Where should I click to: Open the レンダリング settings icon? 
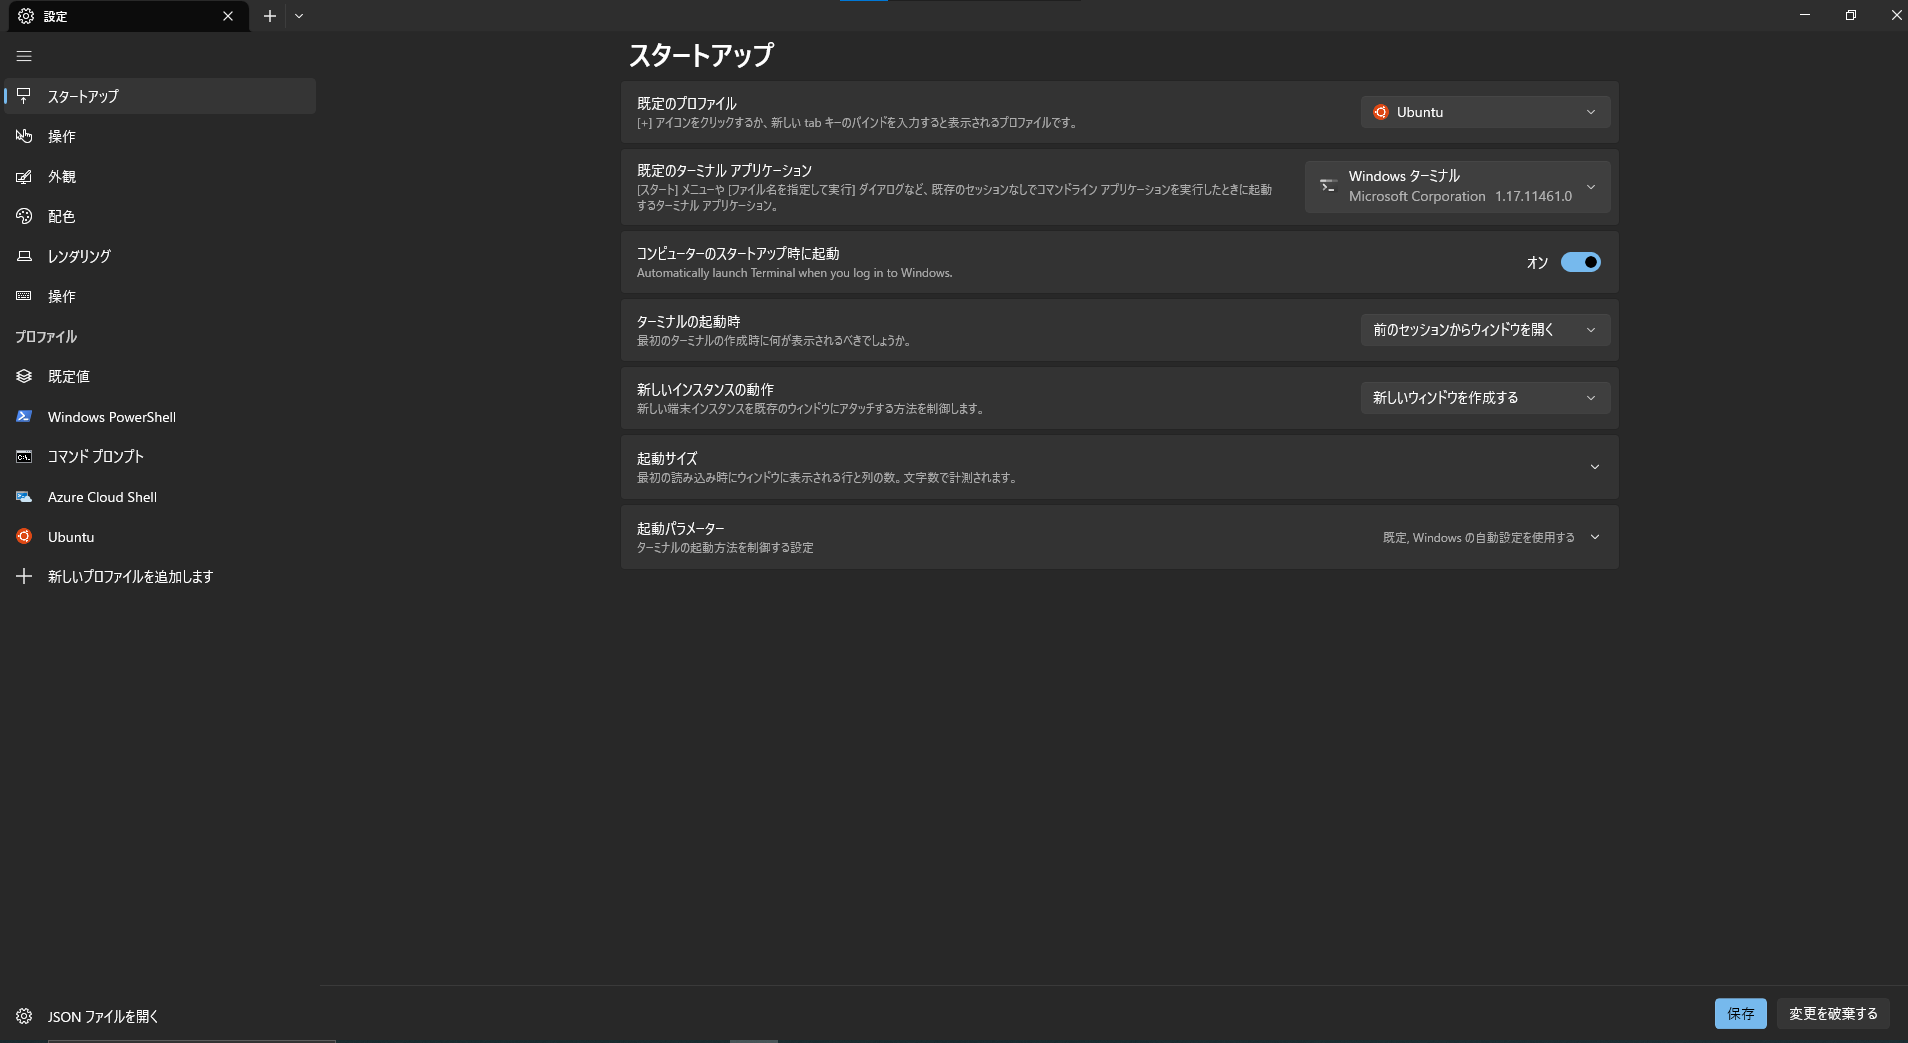24,256
